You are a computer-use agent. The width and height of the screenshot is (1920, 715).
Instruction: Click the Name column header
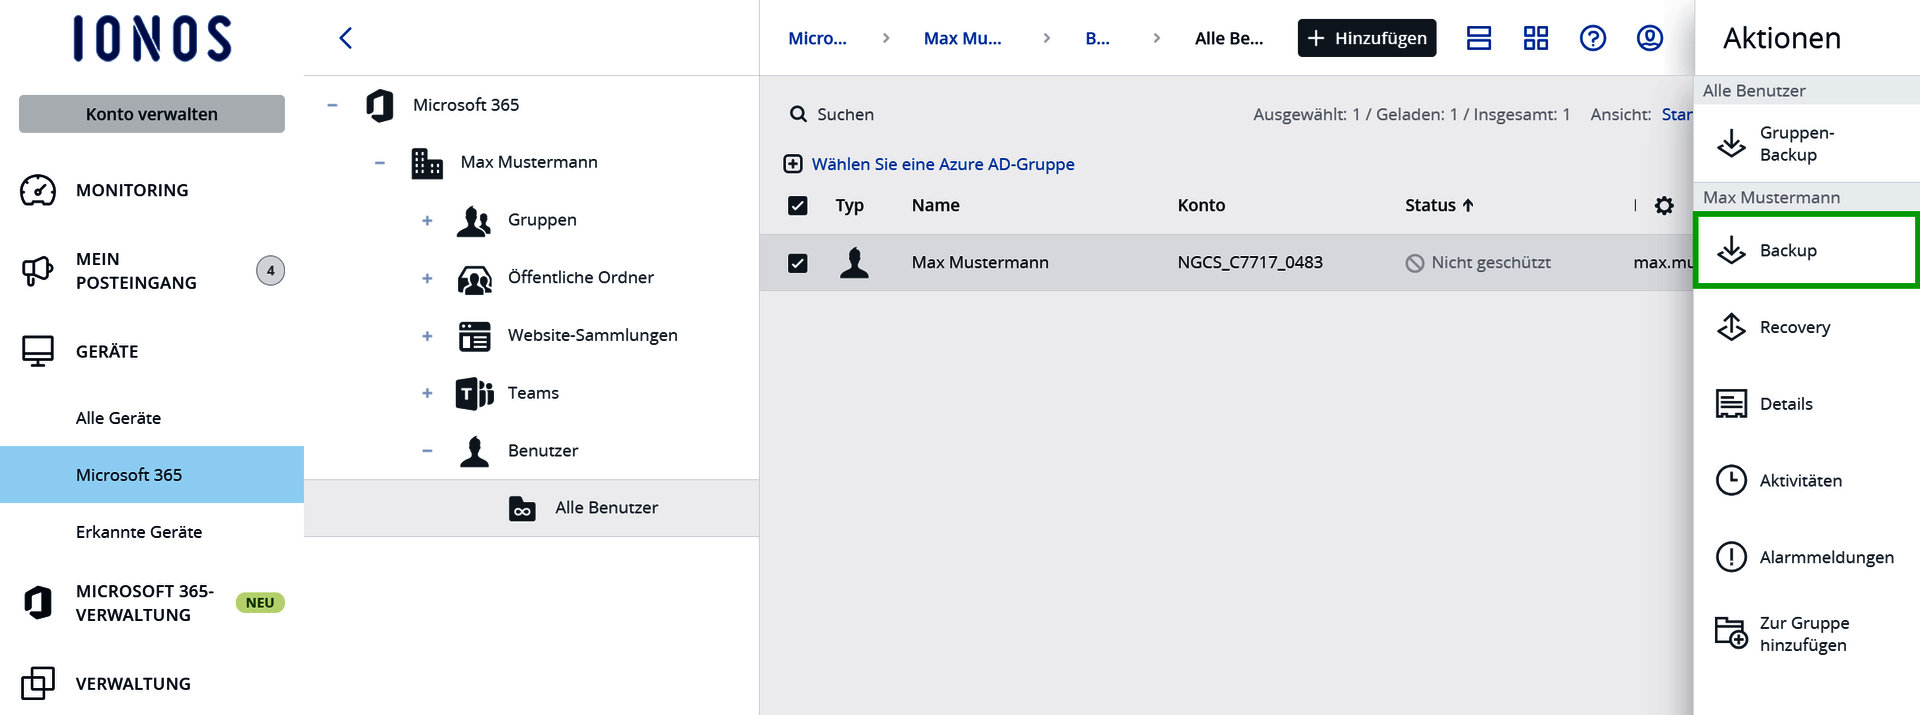click(935, 205)
